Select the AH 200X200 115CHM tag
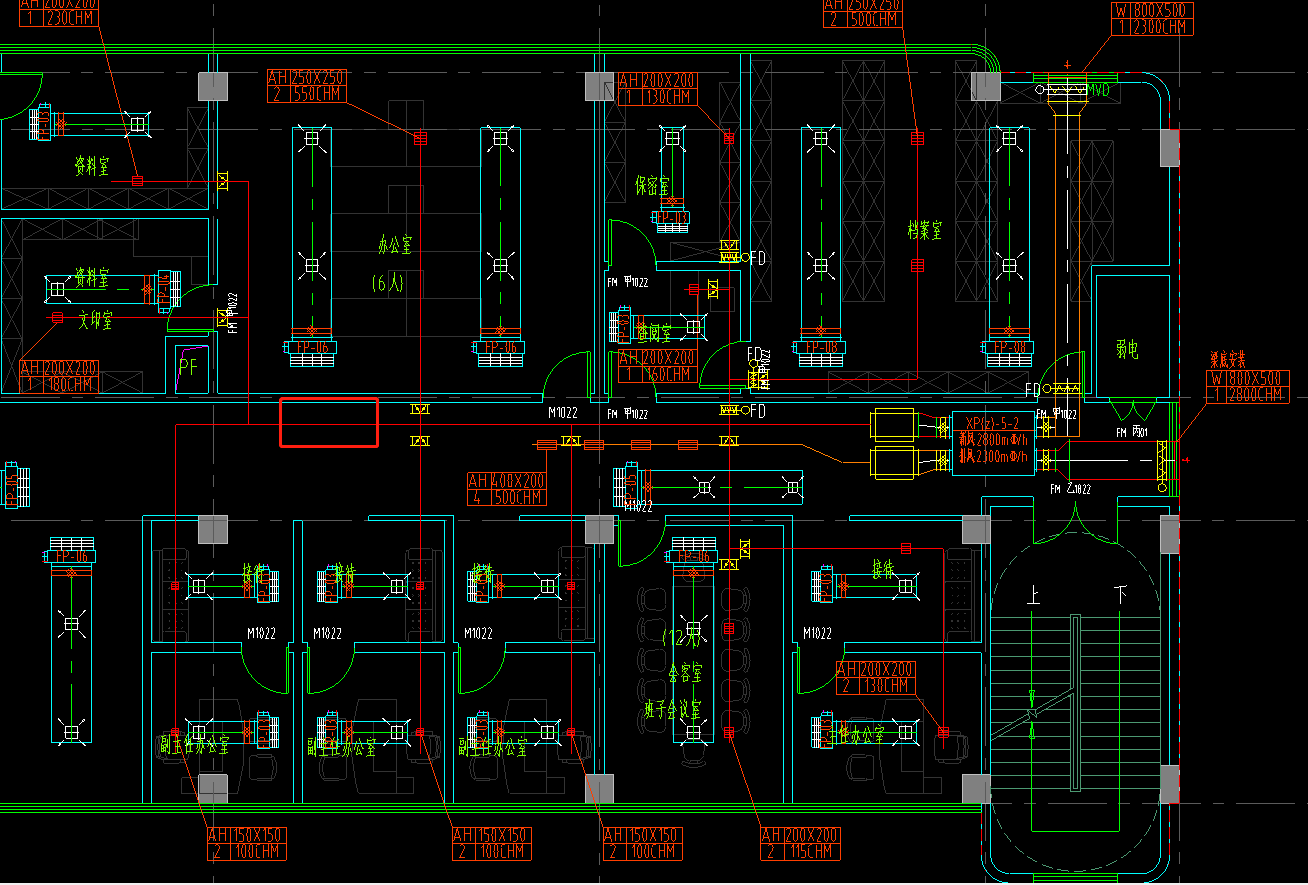This screenshot has width=1308, height=885. (x=801, y=844)
